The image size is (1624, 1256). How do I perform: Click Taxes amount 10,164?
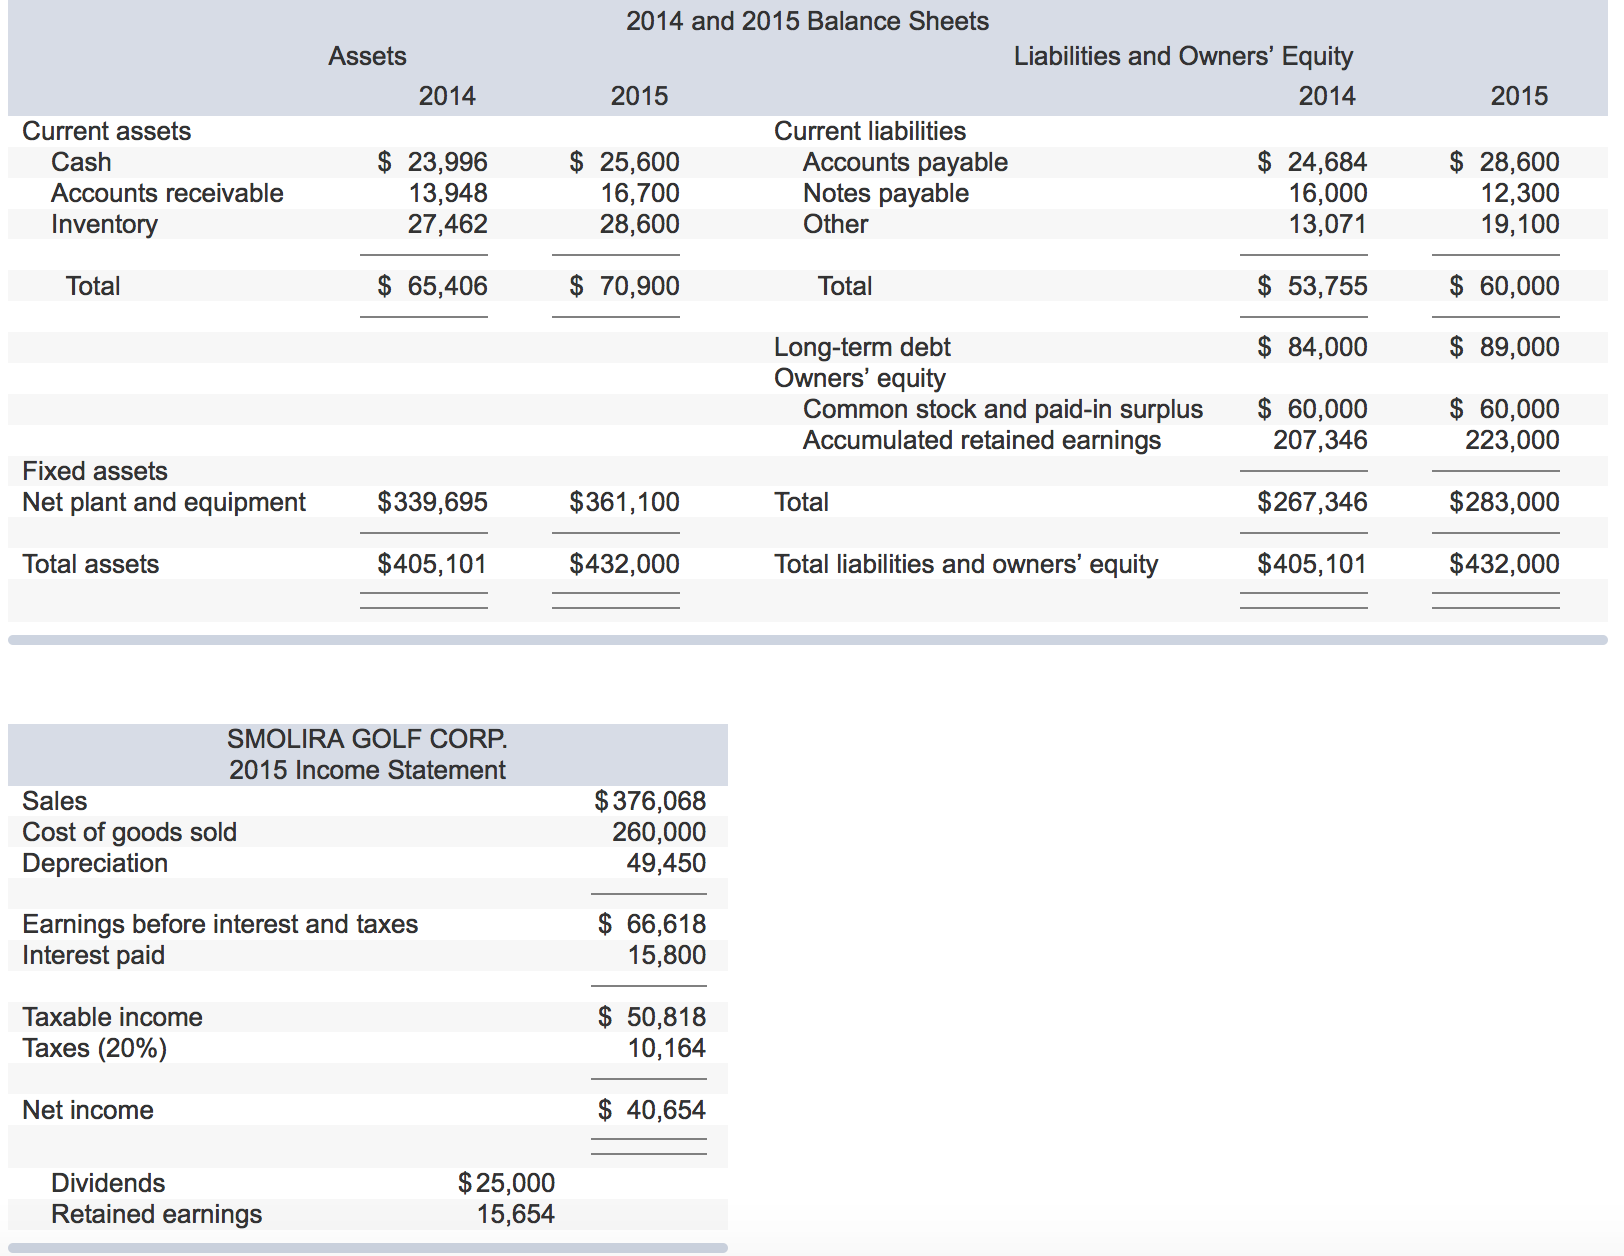pos(667,1048)
